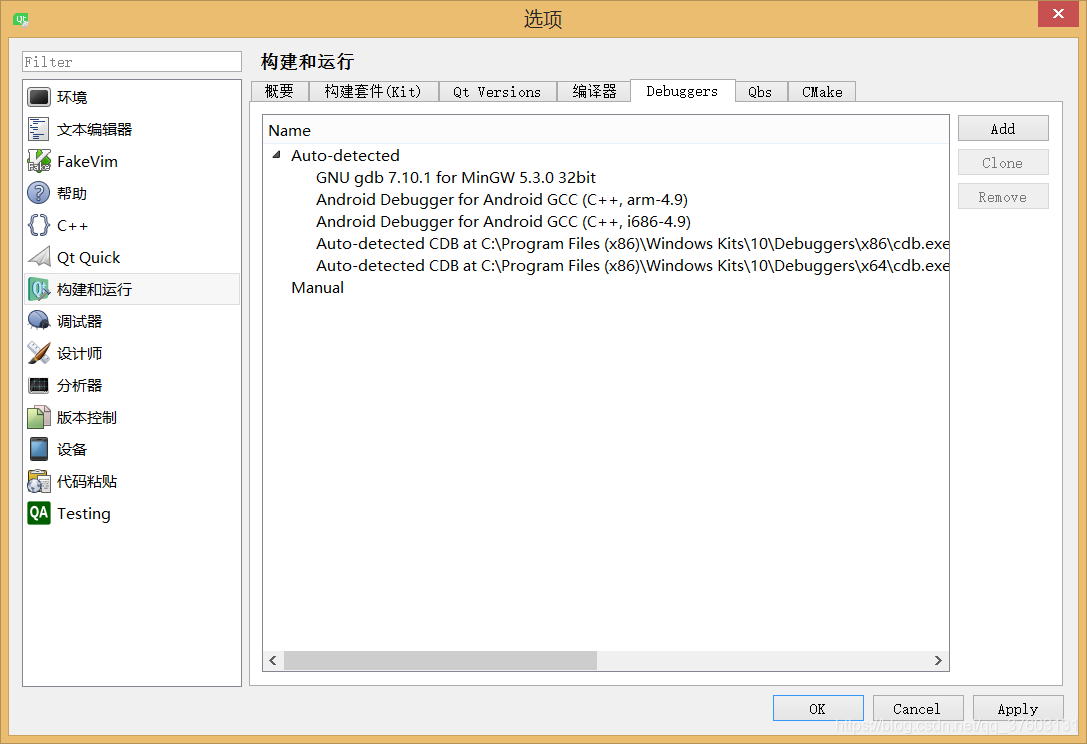Viewport: 1087px width, 744px height.
Task: Click the horizontal scrollbar thumb
Action: tap(440, 660)
